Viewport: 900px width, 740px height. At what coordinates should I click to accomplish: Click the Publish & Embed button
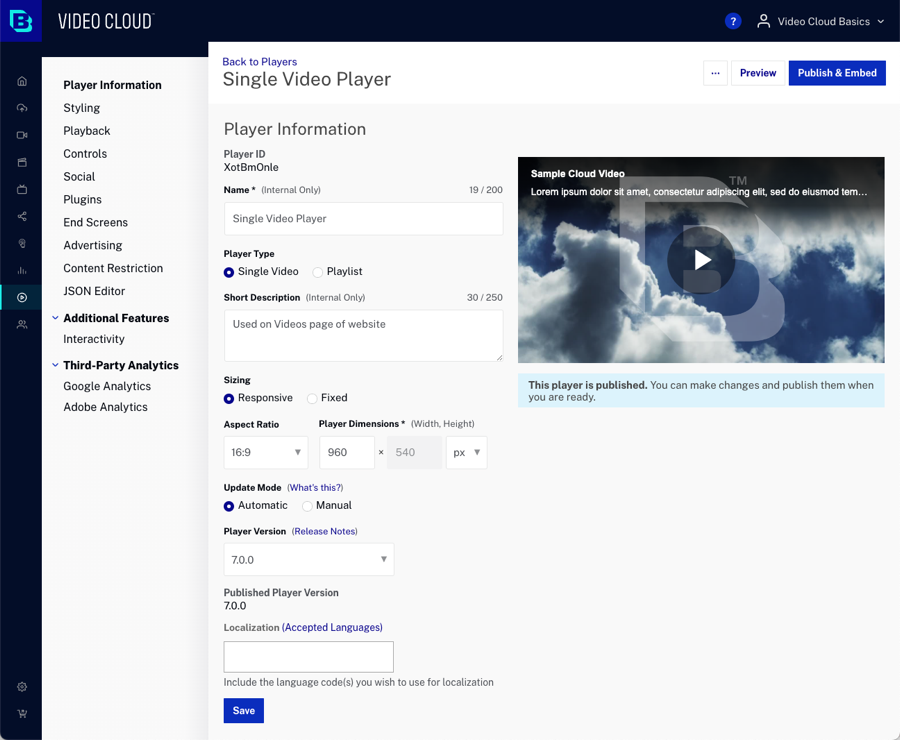(837, 73)
